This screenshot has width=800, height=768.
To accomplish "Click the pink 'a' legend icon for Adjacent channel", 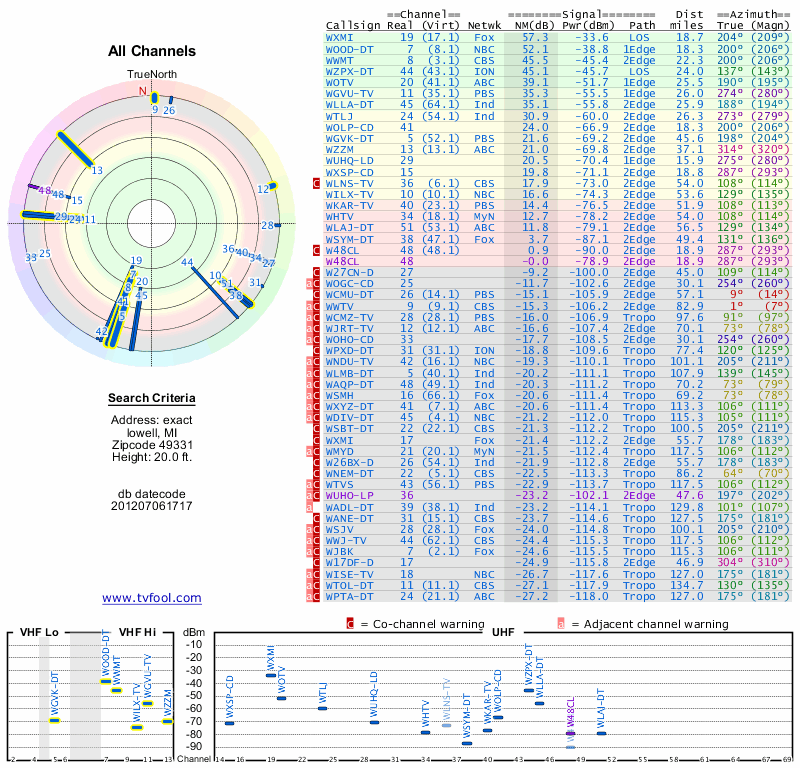I will pos(561,624).
